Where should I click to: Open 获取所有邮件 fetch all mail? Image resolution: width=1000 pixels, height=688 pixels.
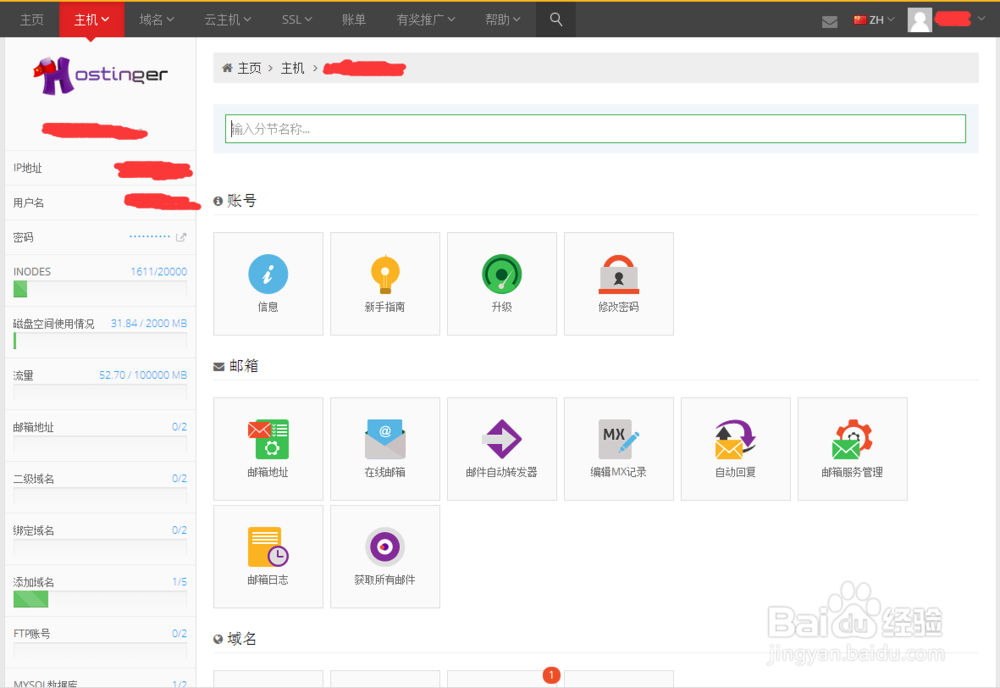pos(384,556)
